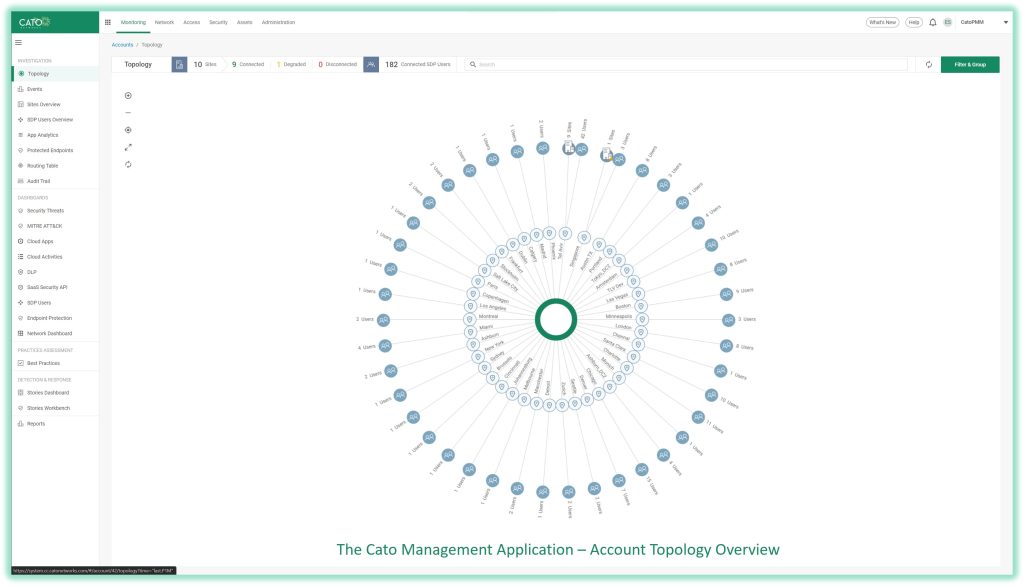Expand the topology map to full screen

click(x=128, y=147)
